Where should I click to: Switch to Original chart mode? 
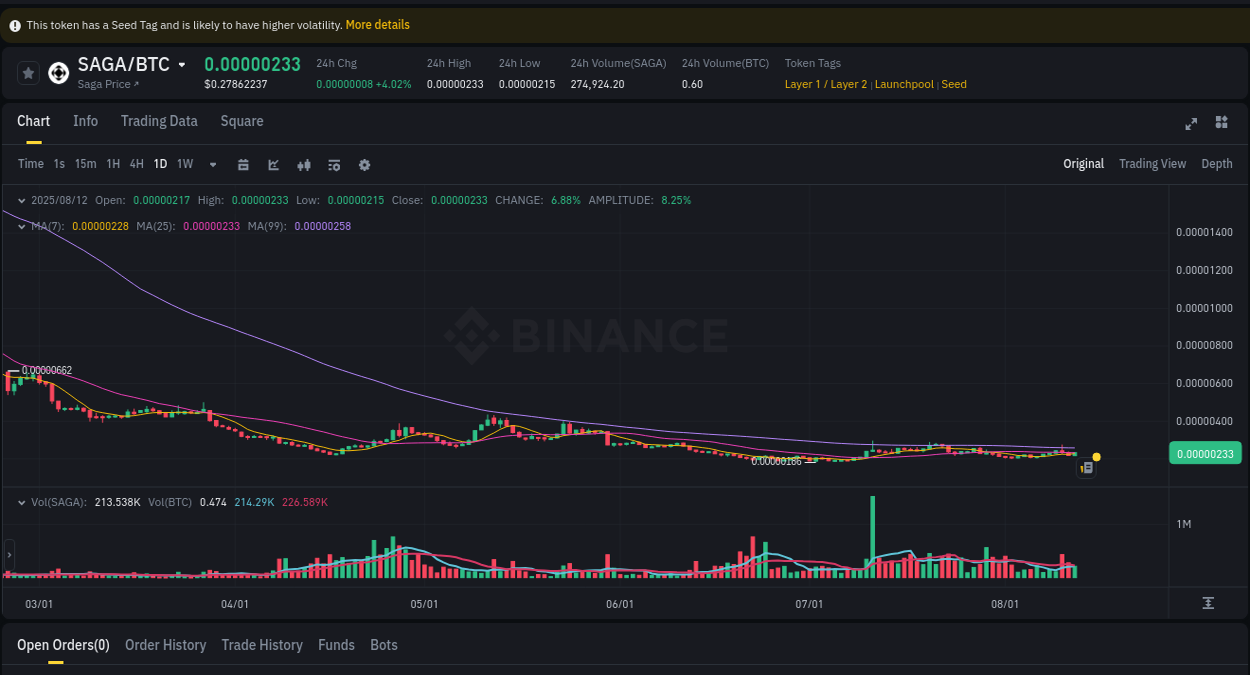(1083, 164)
